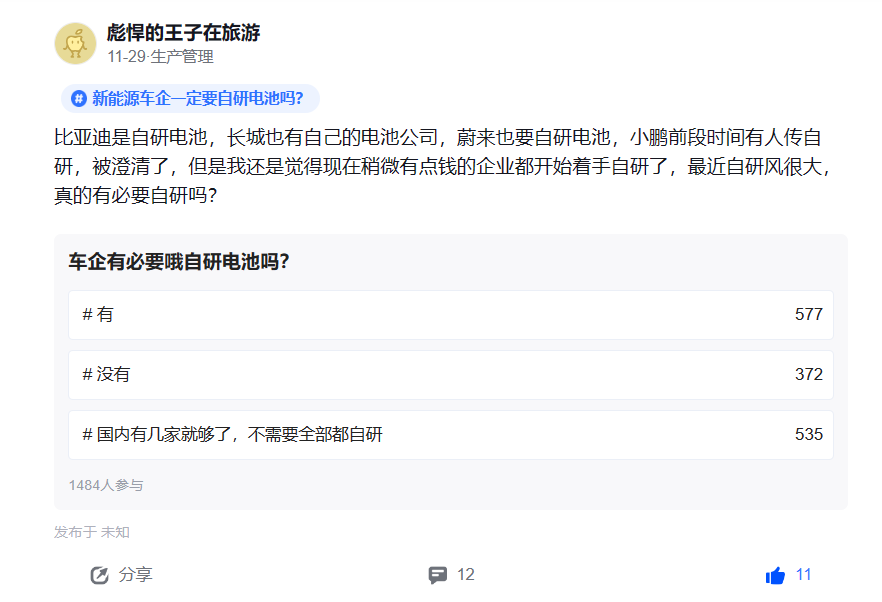Open comments via the speech bubble icon

[437, 575]
